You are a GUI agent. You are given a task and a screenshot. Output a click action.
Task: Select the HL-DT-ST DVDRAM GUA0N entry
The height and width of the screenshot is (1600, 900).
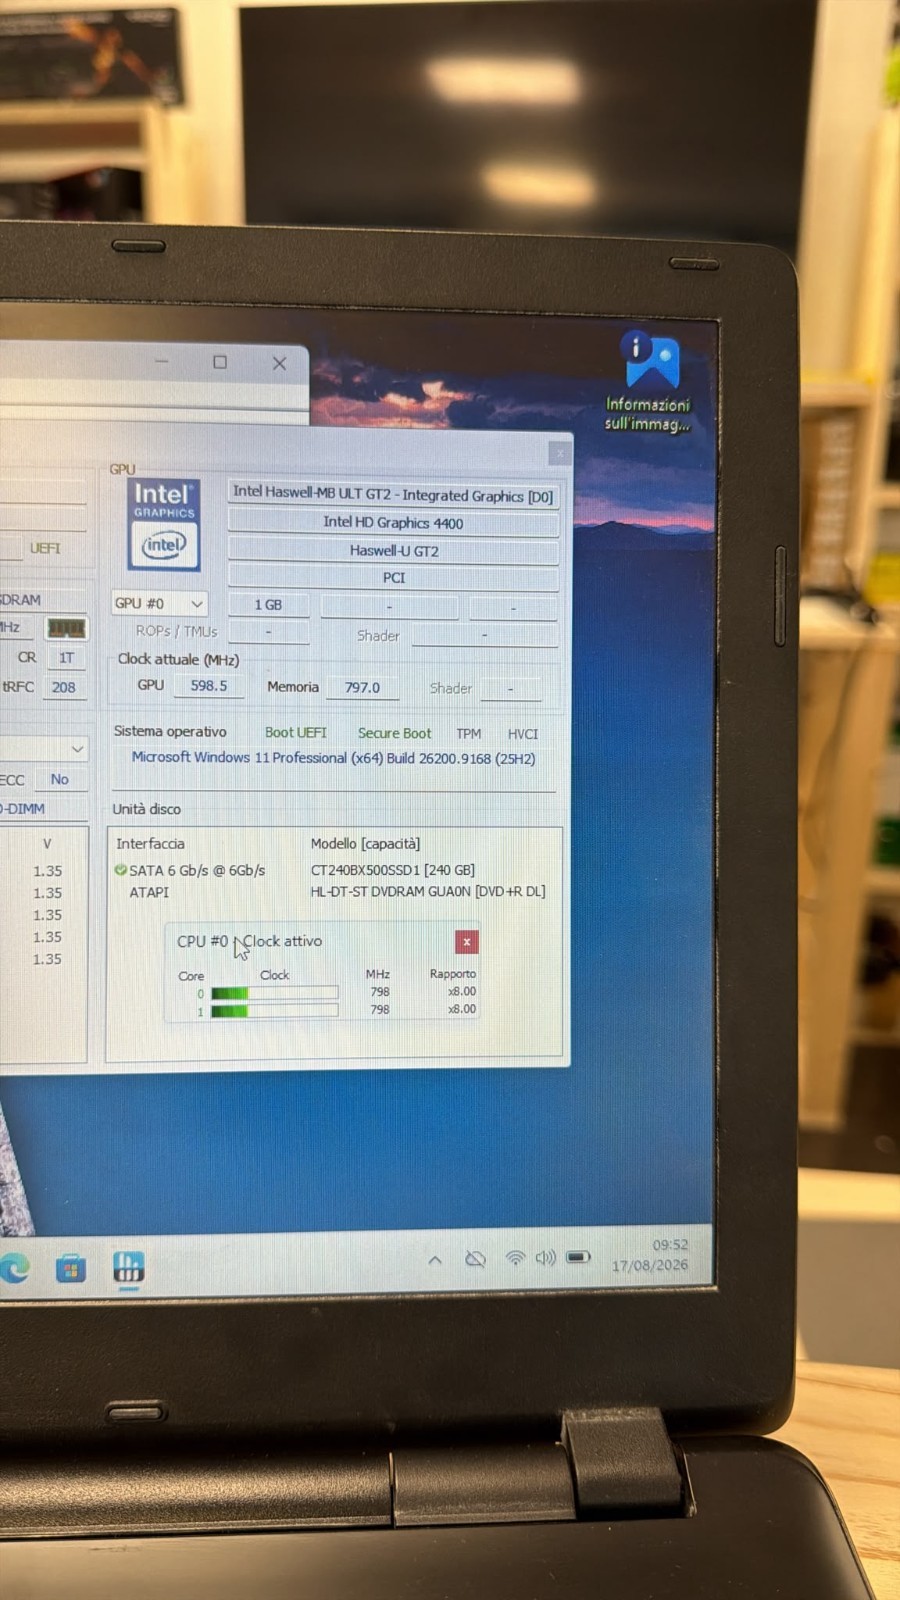pyautogui.click(x=428, y=891)
